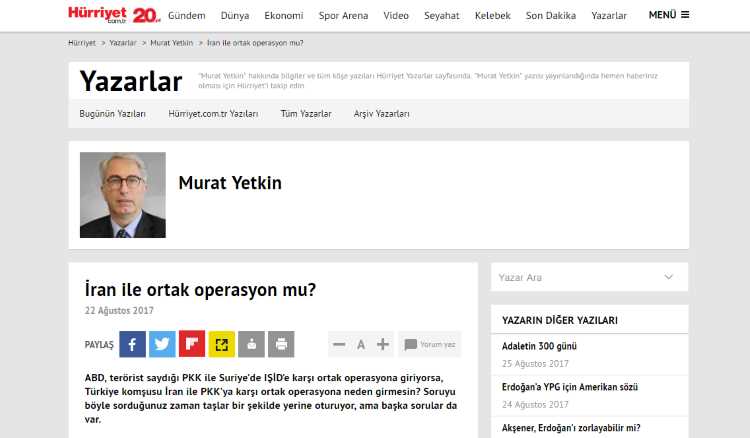Click Murat Yetkin's author photo
This screenshot has width=750, height=438.
coord(123,195)
